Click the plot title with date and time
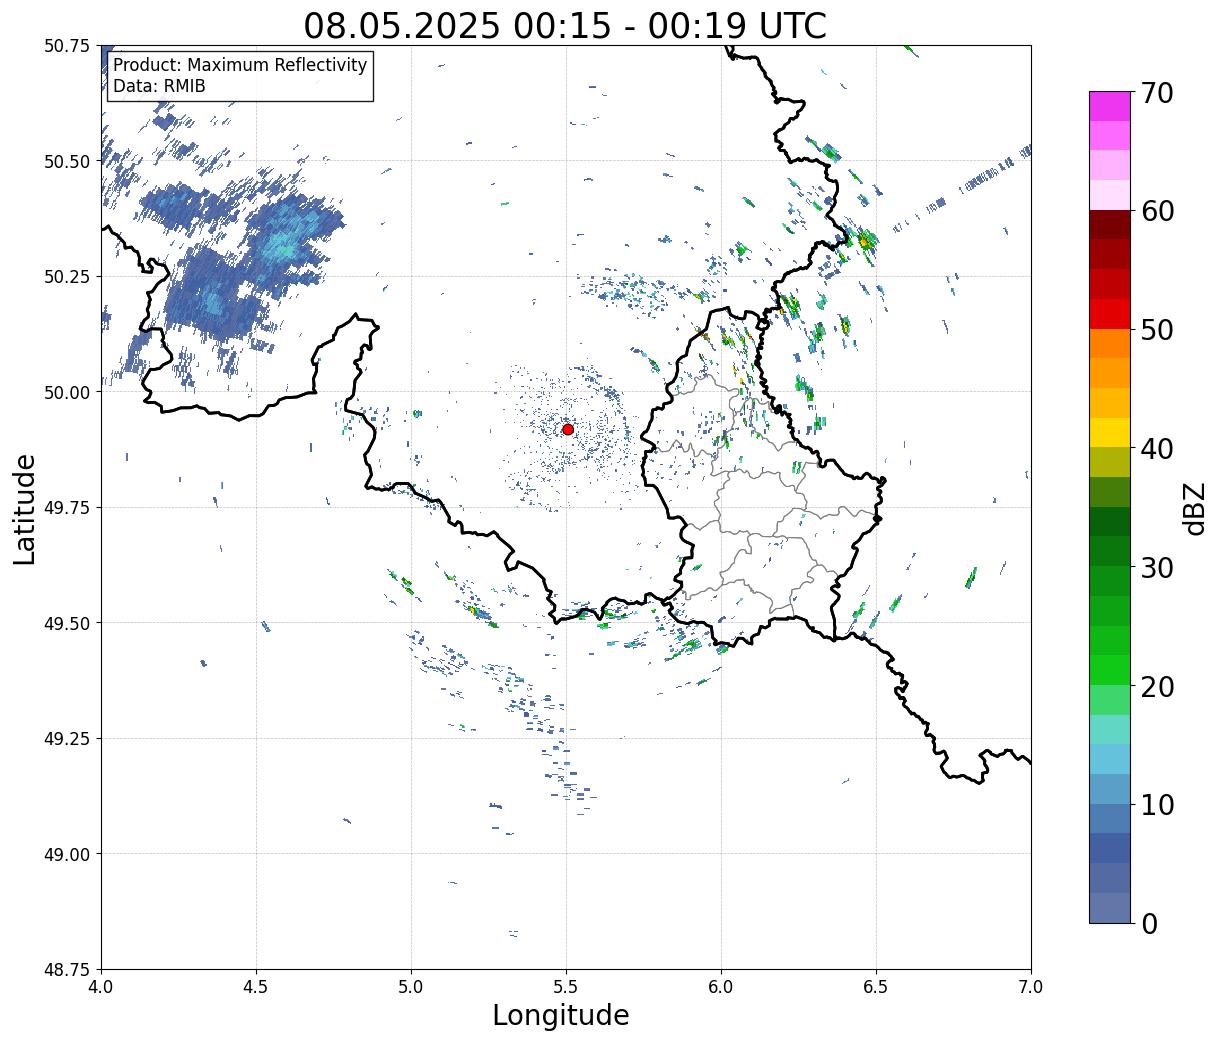 click(565, 25)
